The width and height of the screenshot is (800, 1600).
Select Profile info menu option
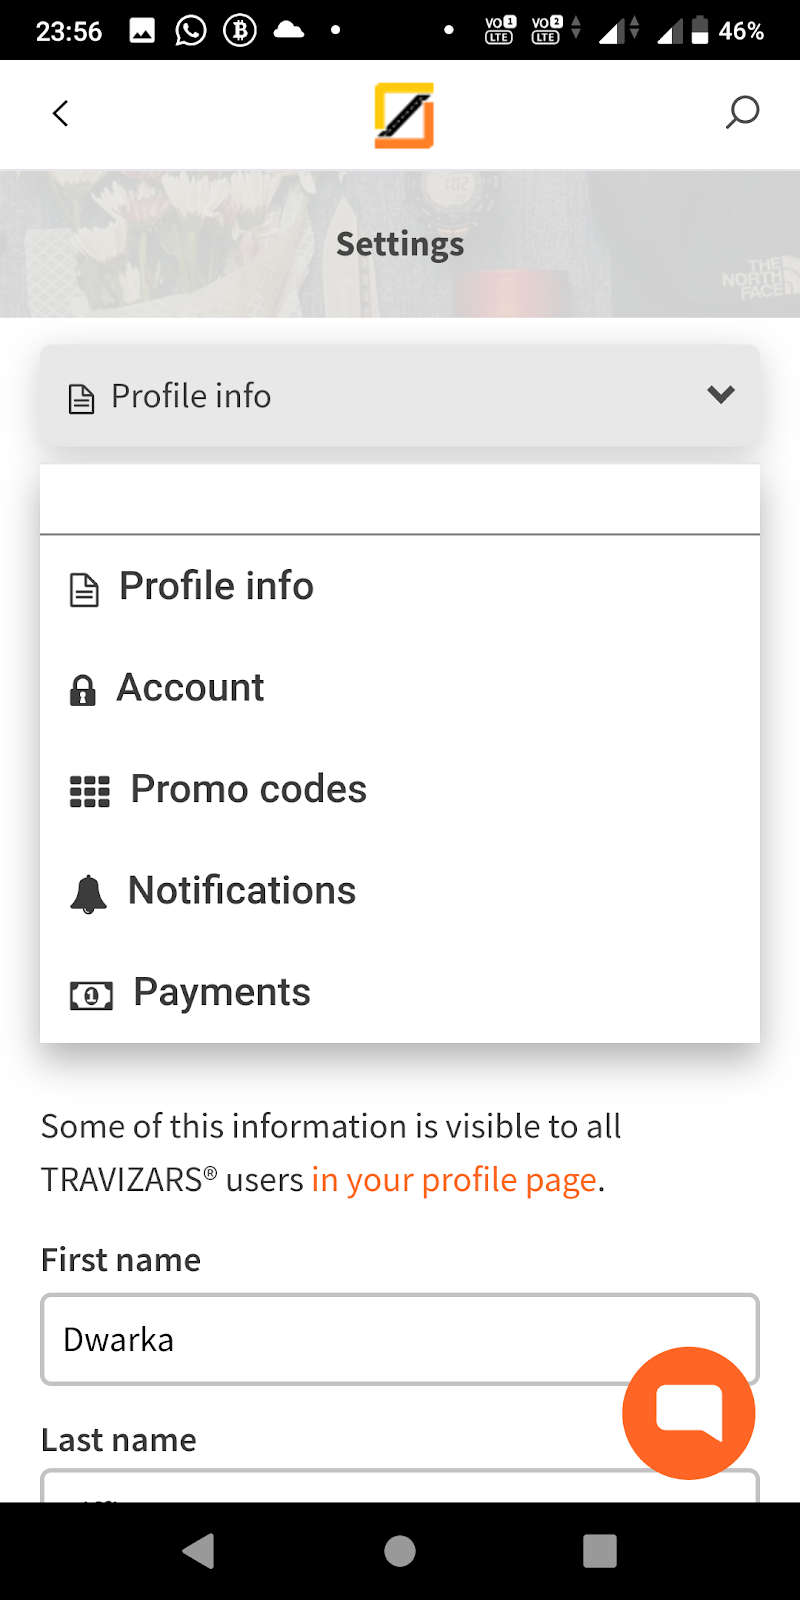pyautogui.click(x=216, y=586)
